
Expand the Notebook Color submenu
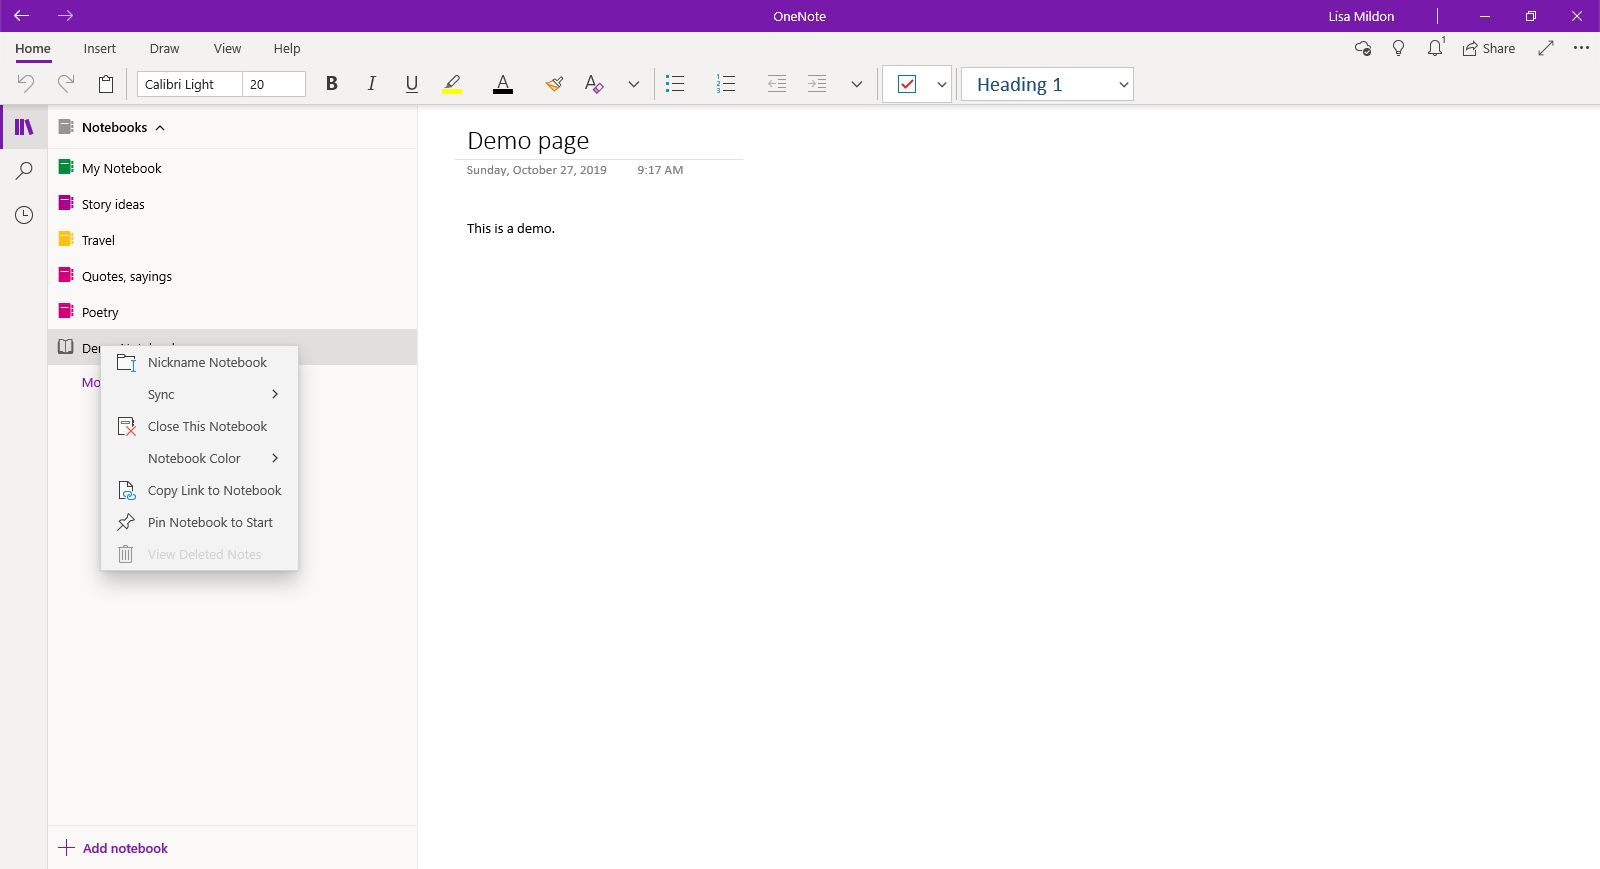[200, 458]
